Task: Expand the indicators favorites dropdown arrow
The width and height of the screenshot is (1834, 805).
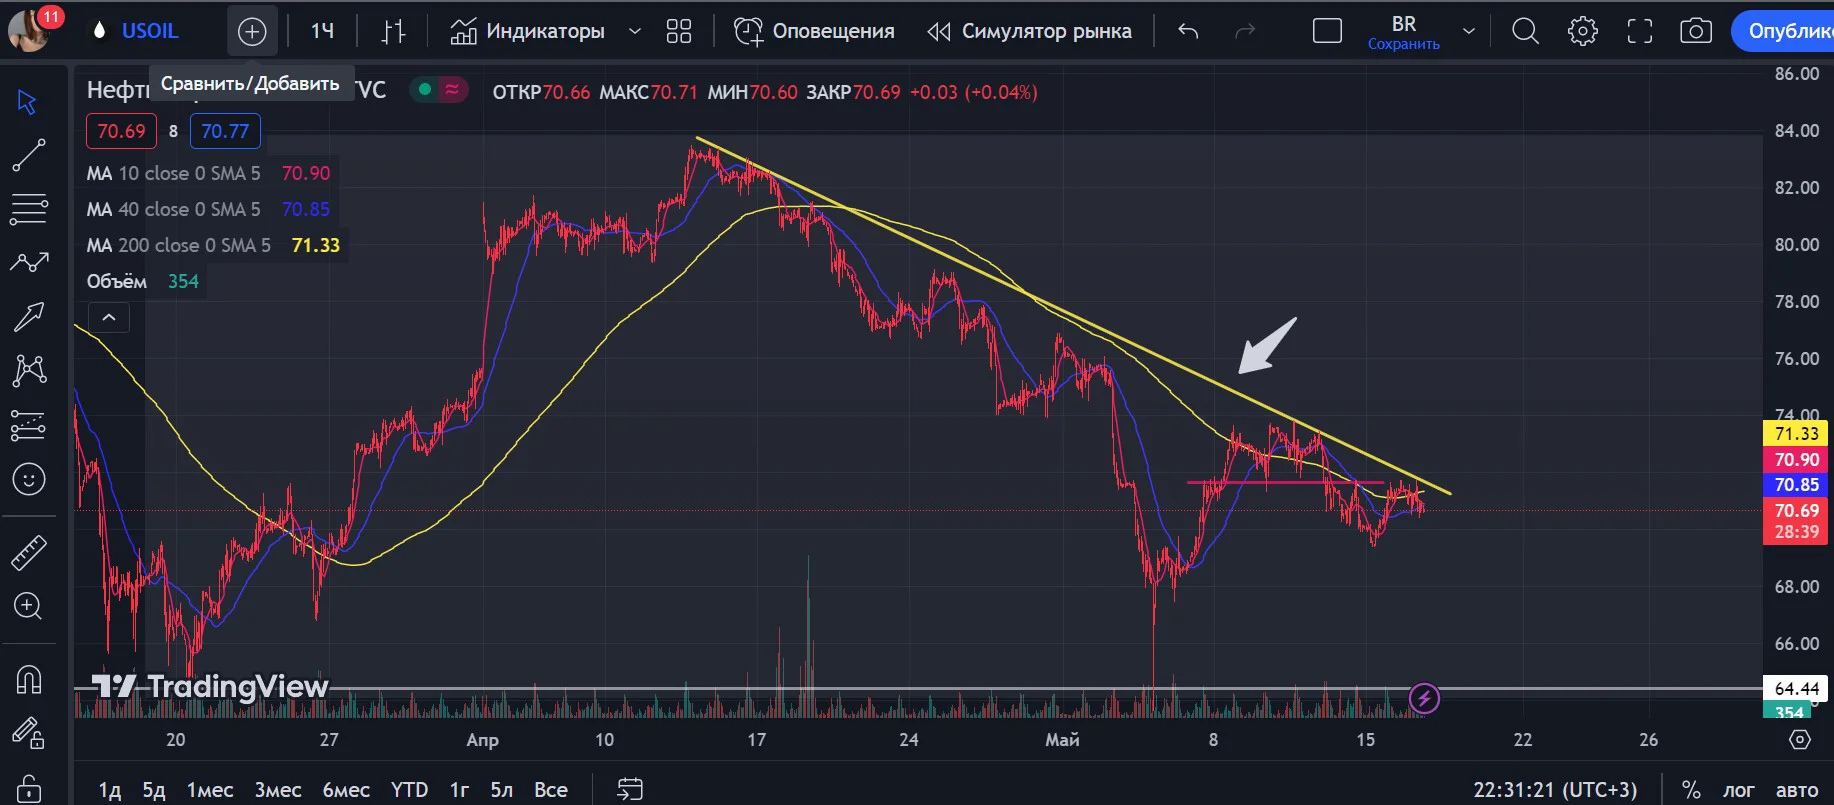Action: pyautogui.click(x=634, y=32)
